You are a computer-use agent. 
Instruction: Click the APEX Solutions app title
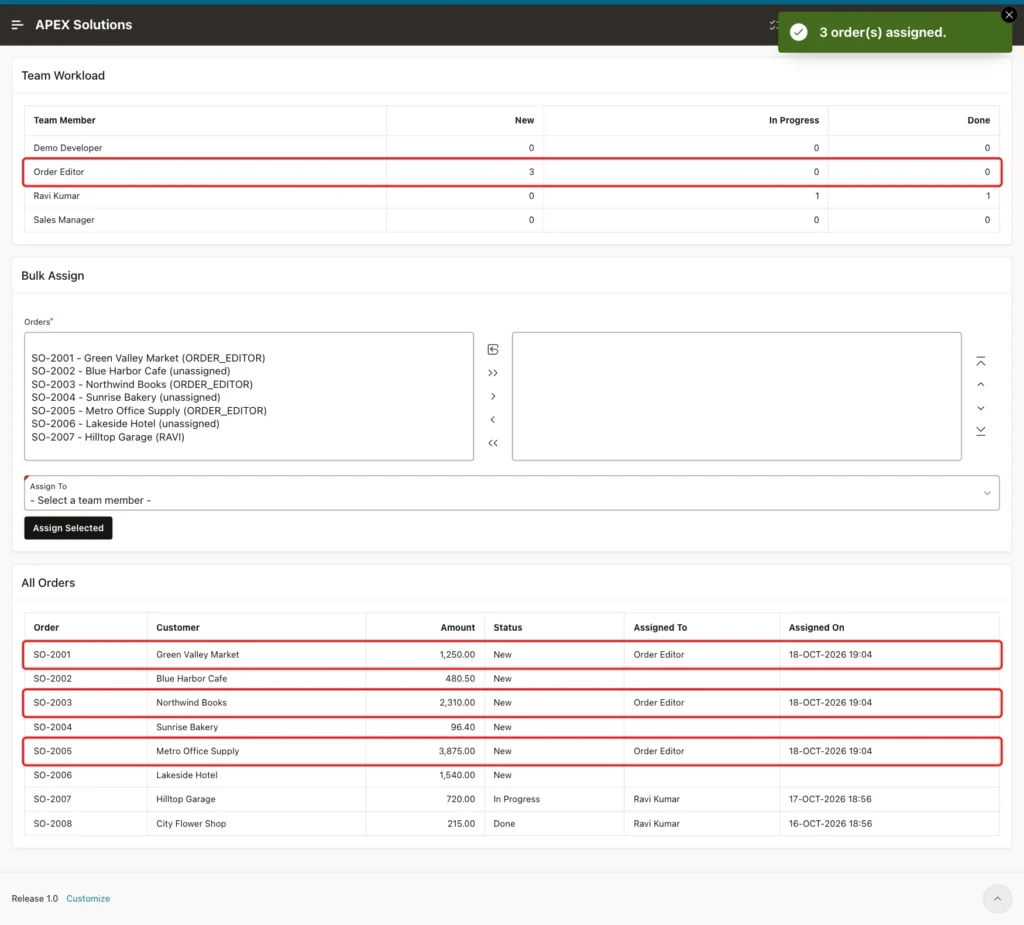(84, 25)
